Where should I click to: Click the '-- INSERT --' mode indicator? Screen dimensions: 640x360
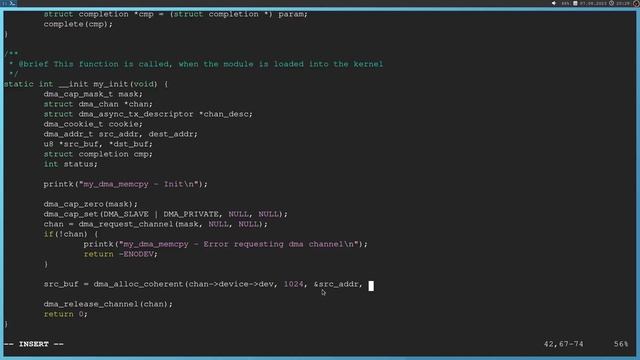(x=34, y=344)
